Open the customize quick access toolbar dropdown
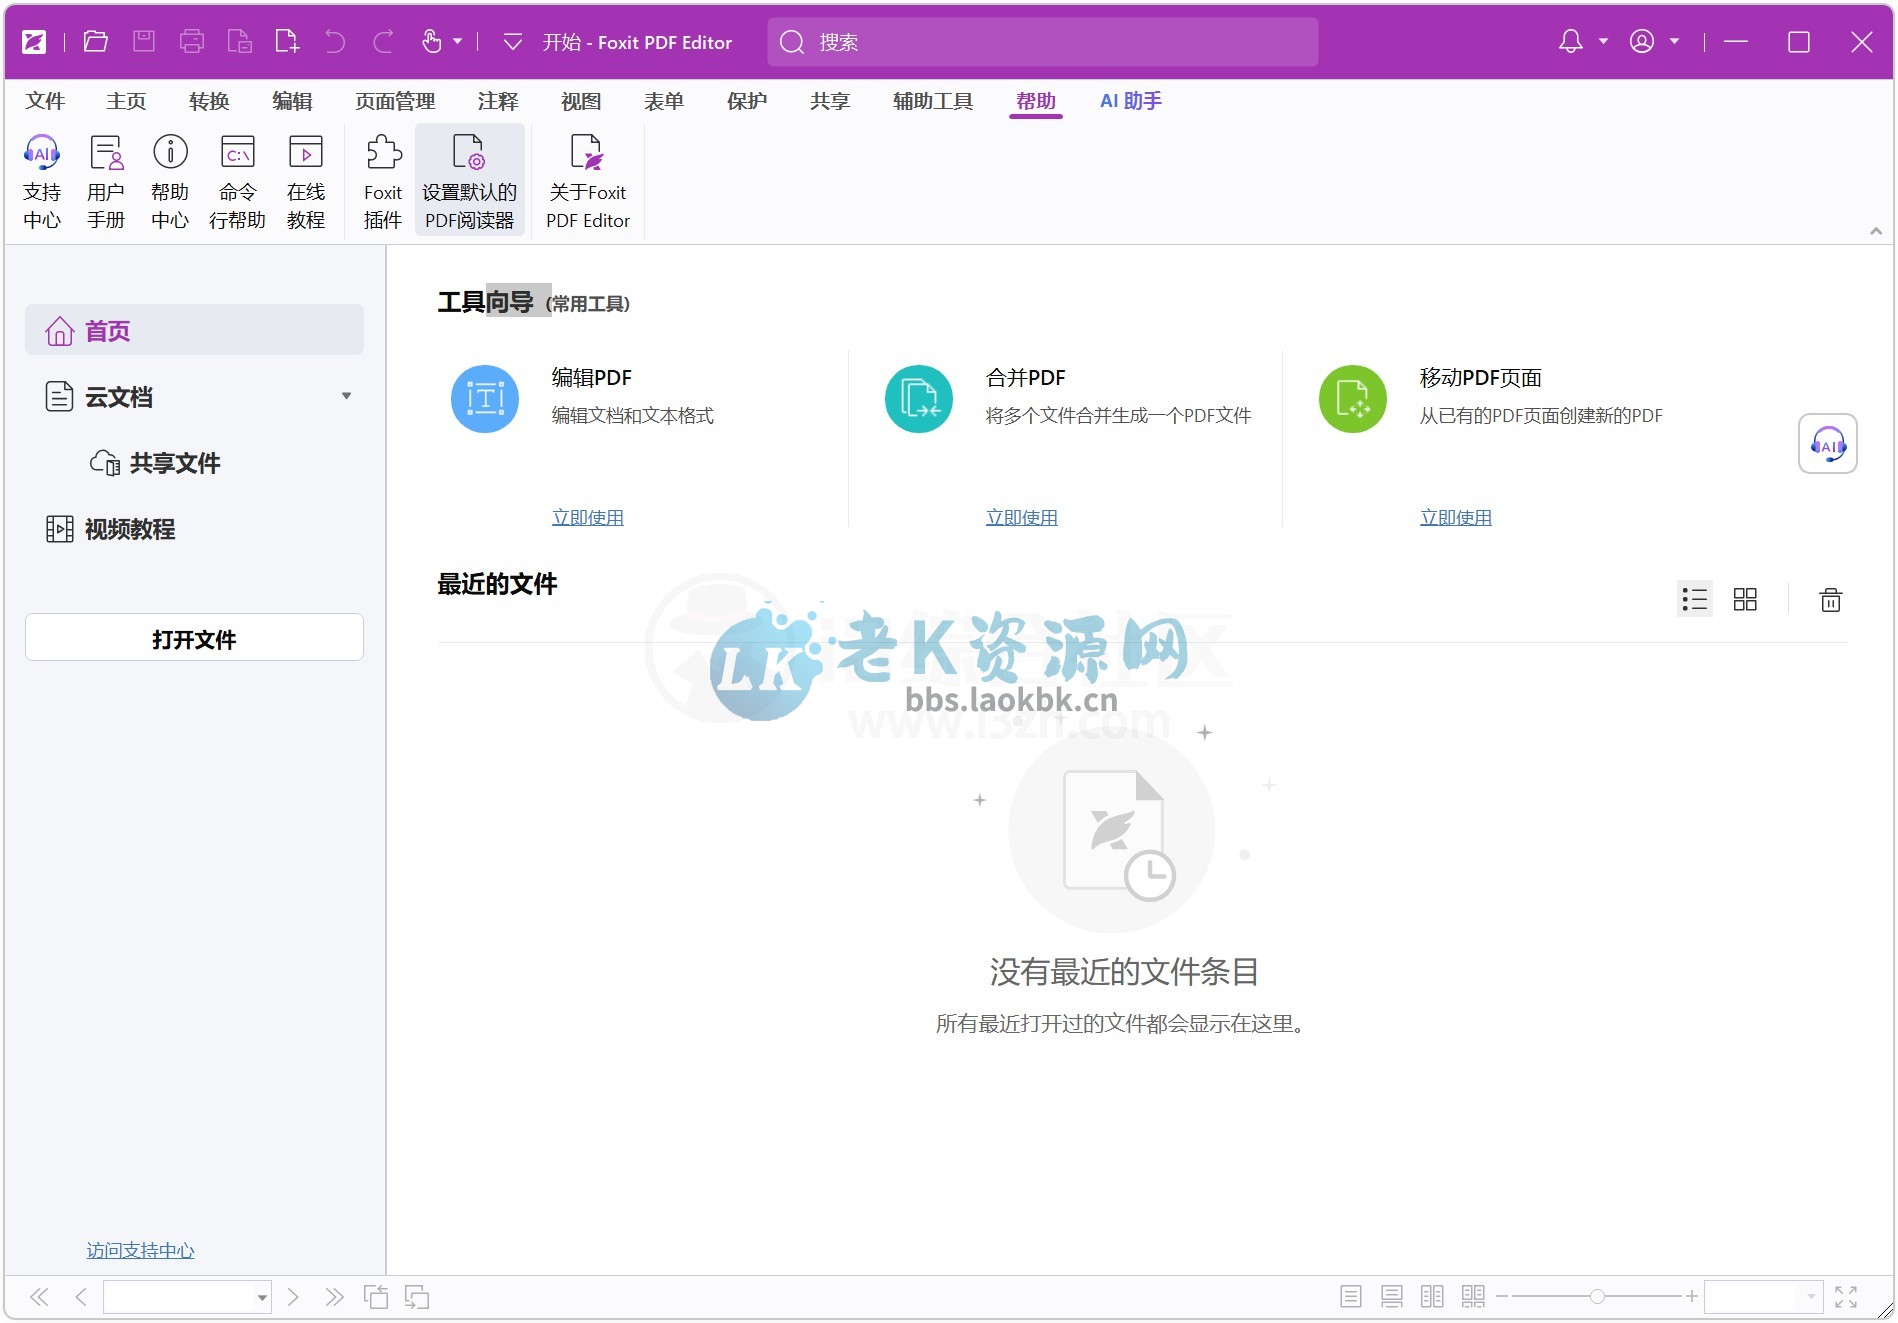 coord(513,41)
